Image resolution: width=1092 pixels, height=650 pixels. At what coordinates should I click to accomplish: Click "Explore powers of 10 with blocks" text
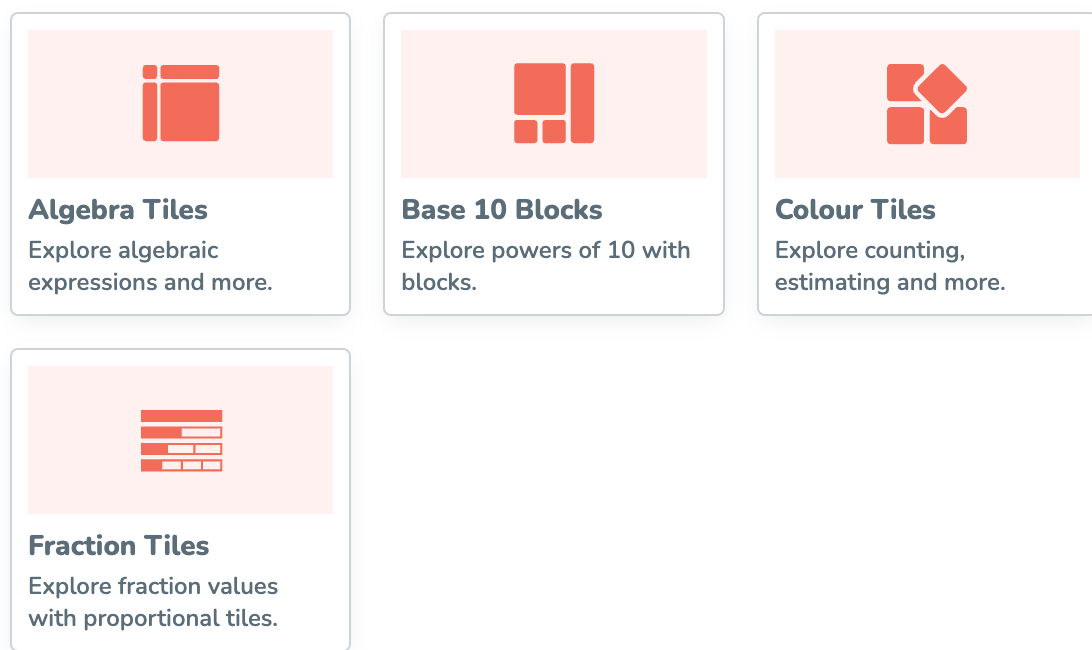545,266
